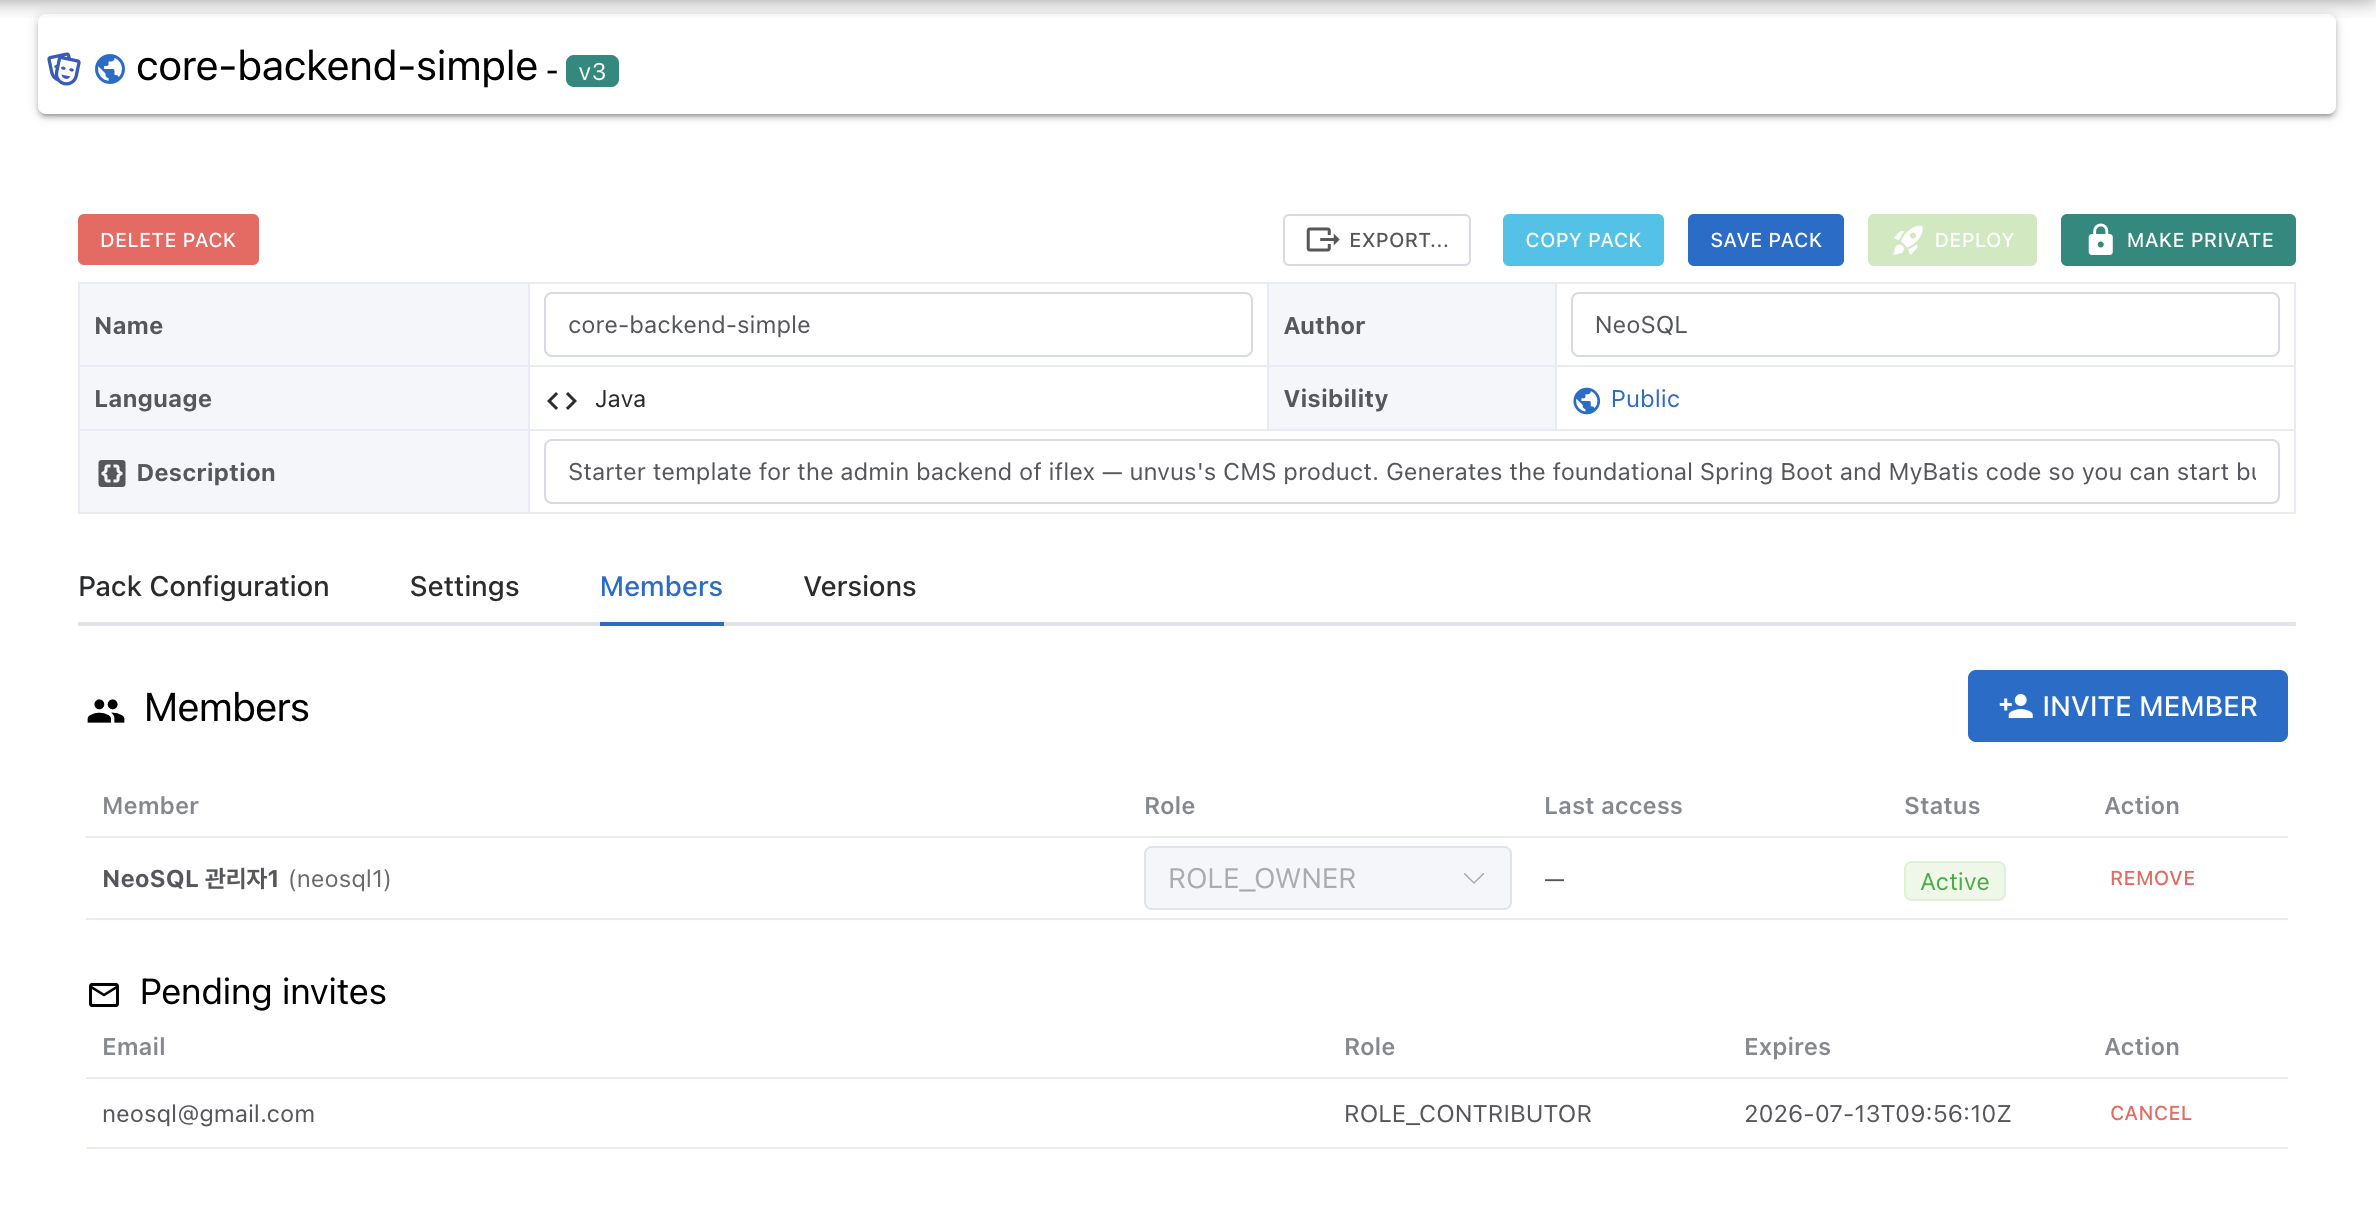
Task: Click the Save Pack button
Action: 1765,240
